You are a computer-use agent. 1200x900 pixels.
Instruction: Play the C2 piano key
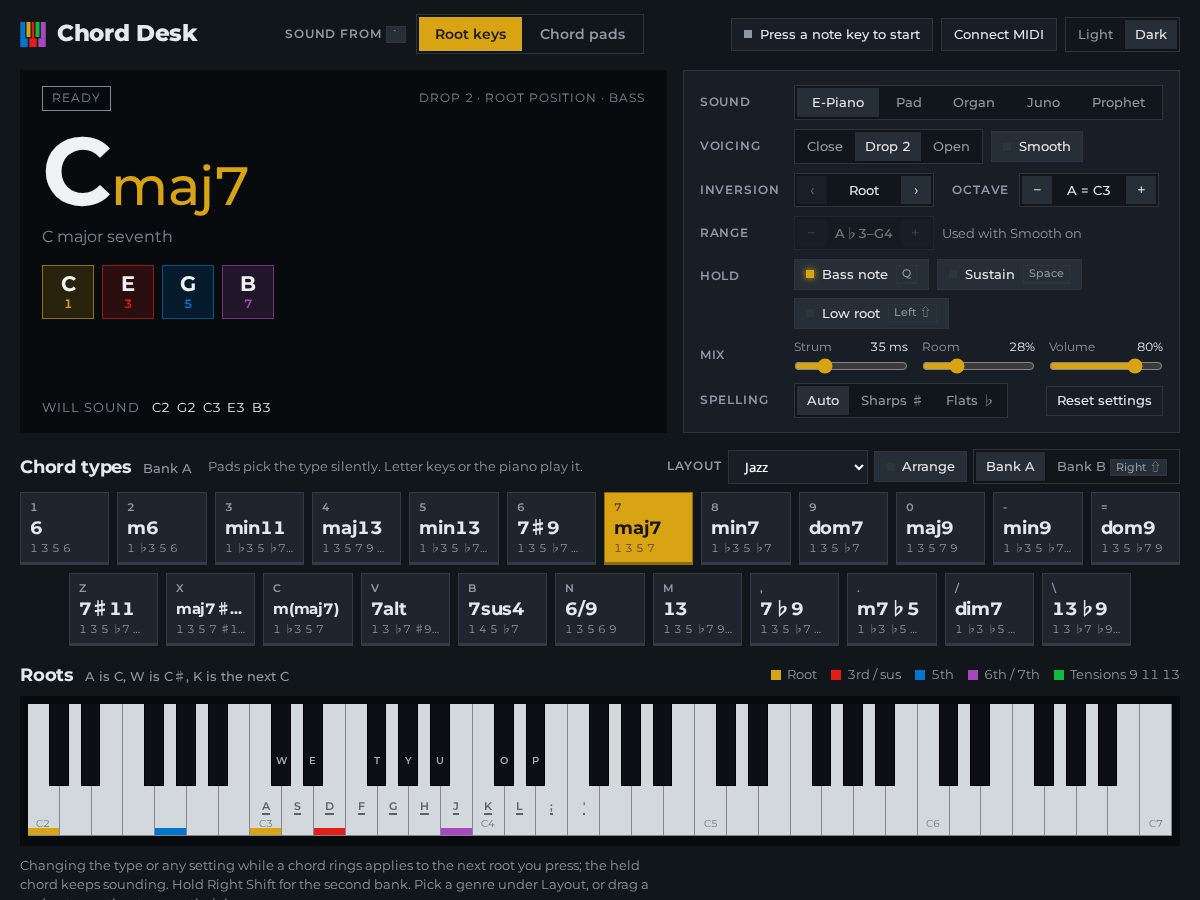click(x=43, y=810)
